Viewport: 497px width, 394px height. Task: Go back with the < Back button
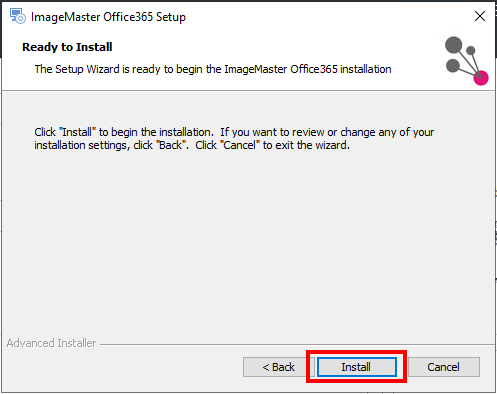pyautogui.click(x=279, y=367)
